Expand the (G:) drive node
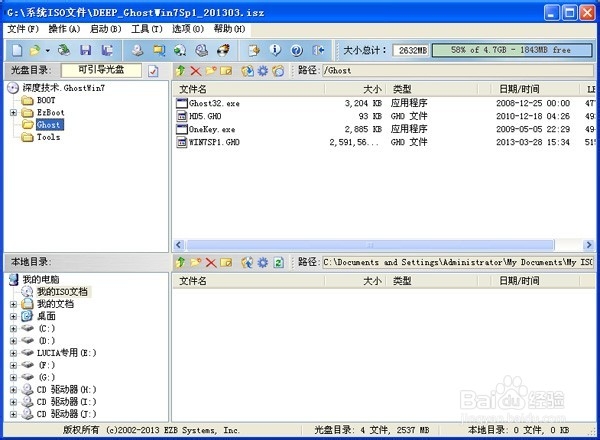Viewport: 600px width, 440px height. point(13,378)
